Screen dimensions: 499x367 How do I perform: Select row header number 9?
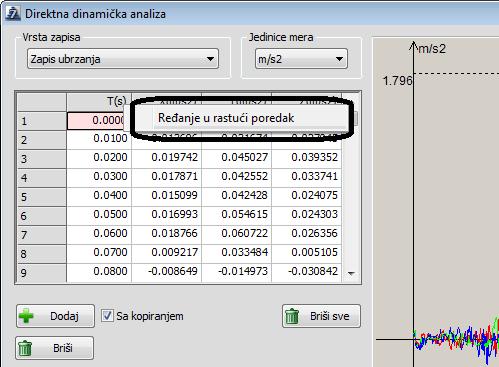point(42,273)
